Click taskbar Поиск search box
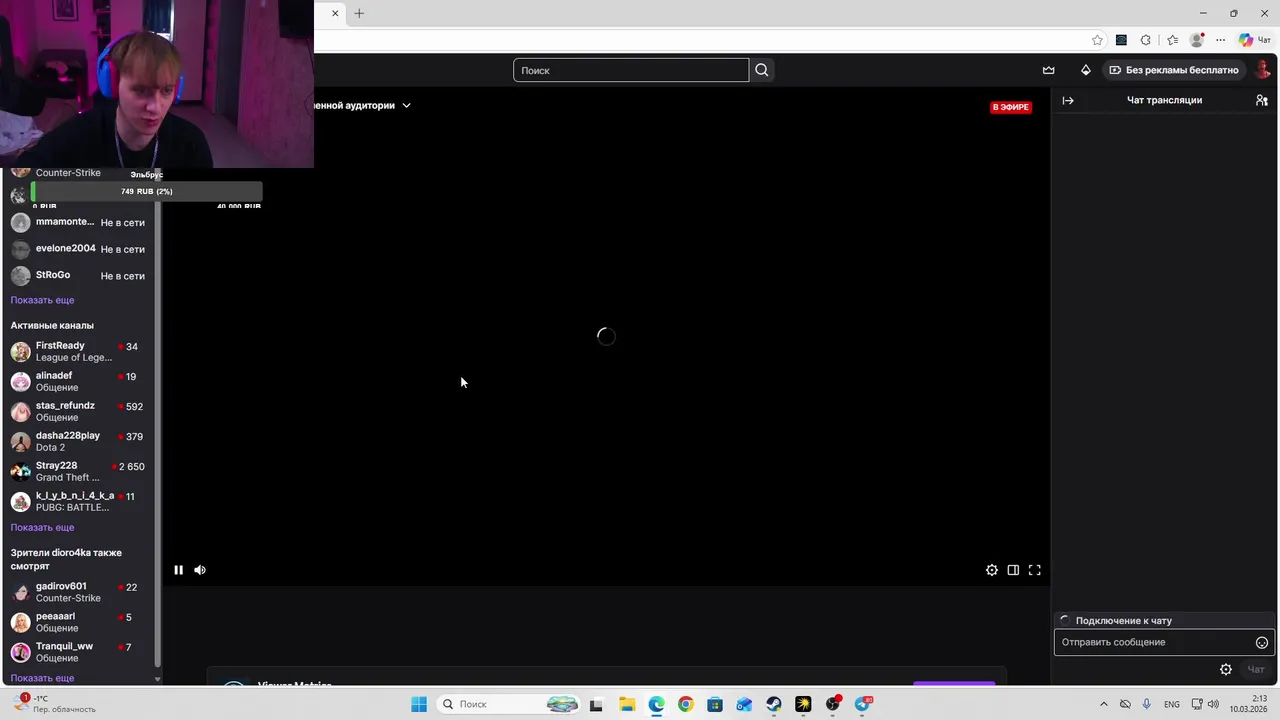 click(510, 704)
